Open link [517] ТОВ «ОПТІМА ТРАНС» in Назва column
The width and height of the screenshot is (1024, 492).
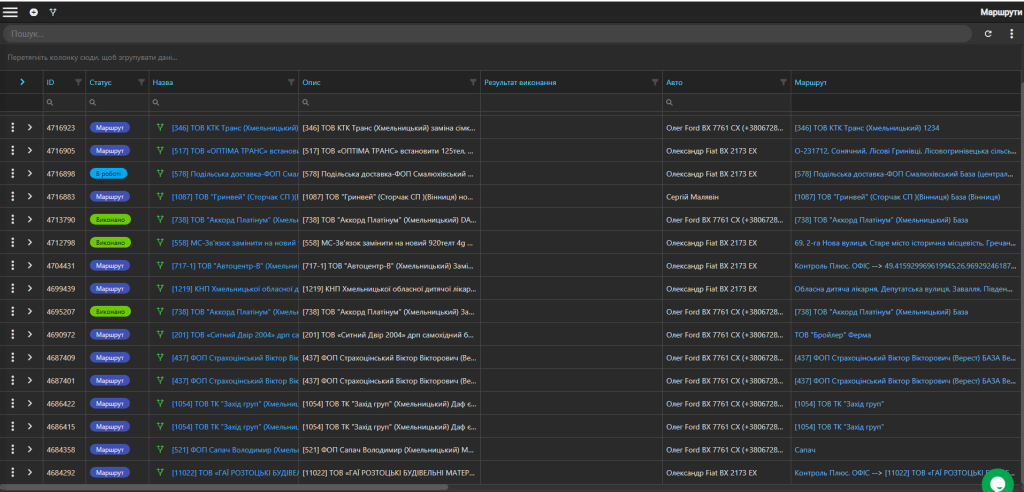pos(234,150)
